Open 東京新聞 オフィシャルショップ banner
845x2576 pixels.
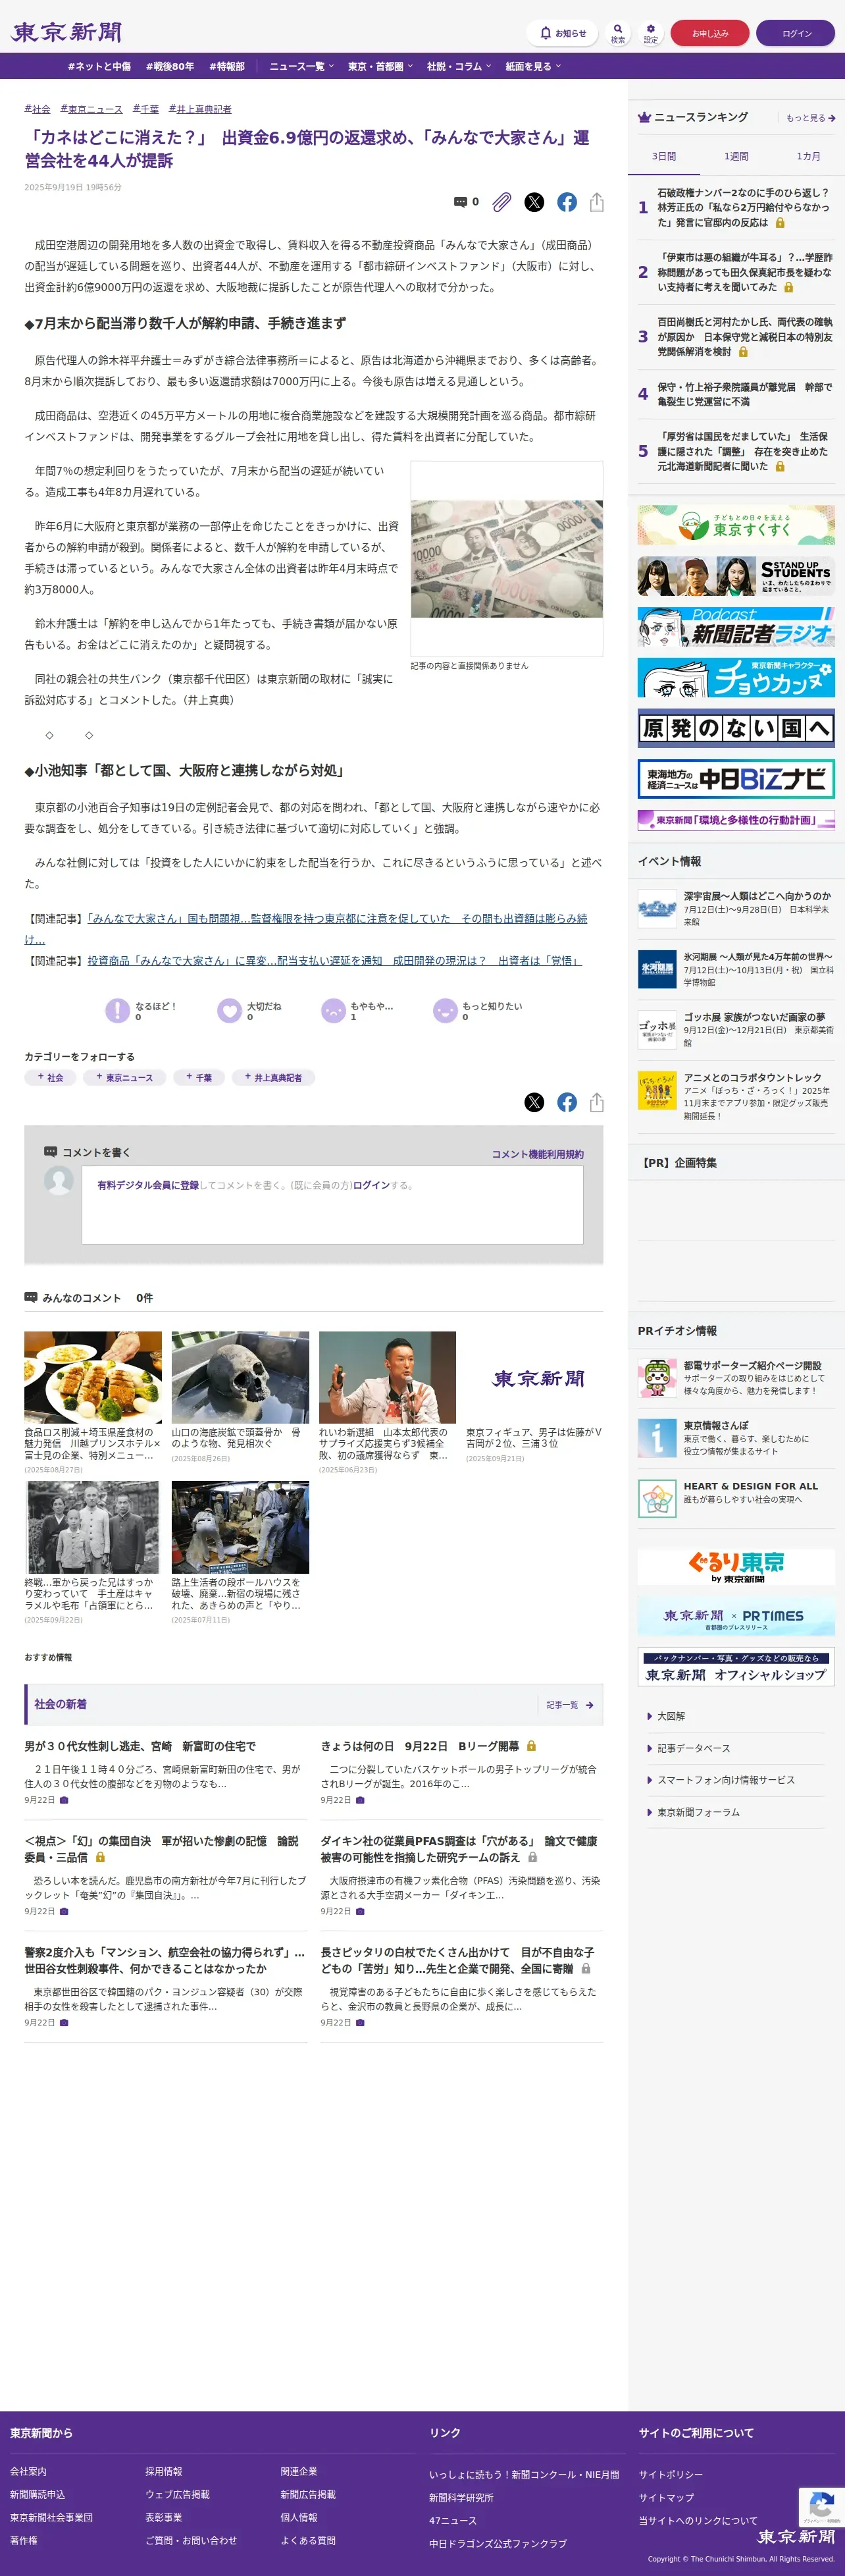click(x=736, y=1667)
